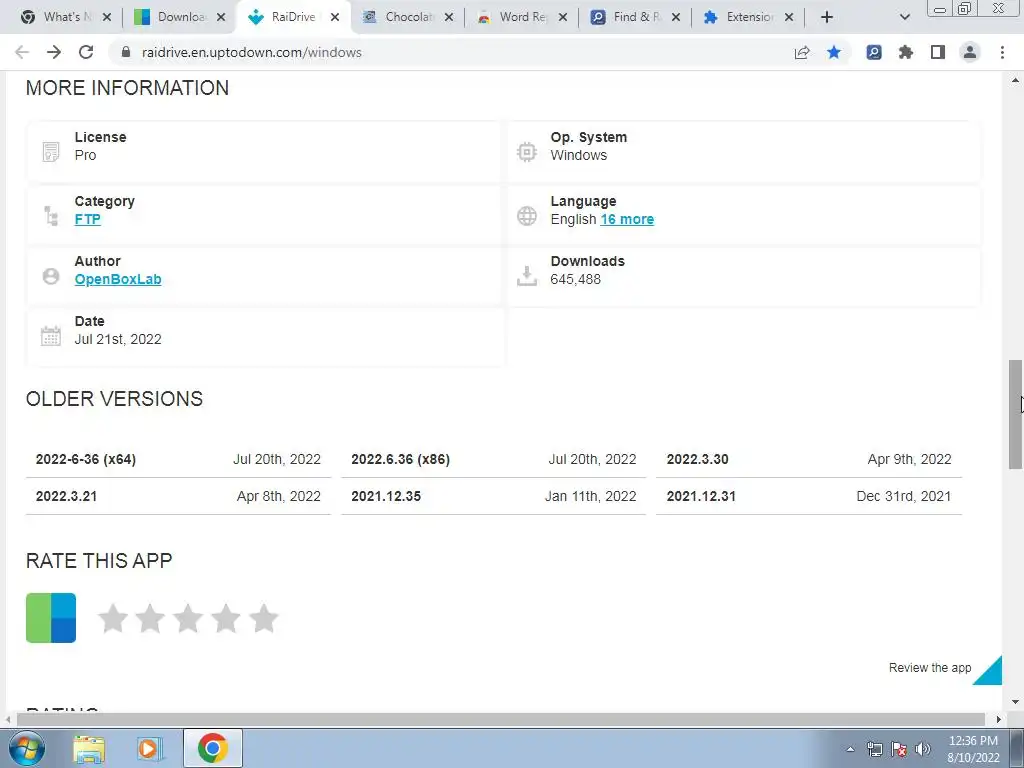Click the Date calendar icon
The height and width of the screenshot is (768, 1024).
[x=51, y=336]
